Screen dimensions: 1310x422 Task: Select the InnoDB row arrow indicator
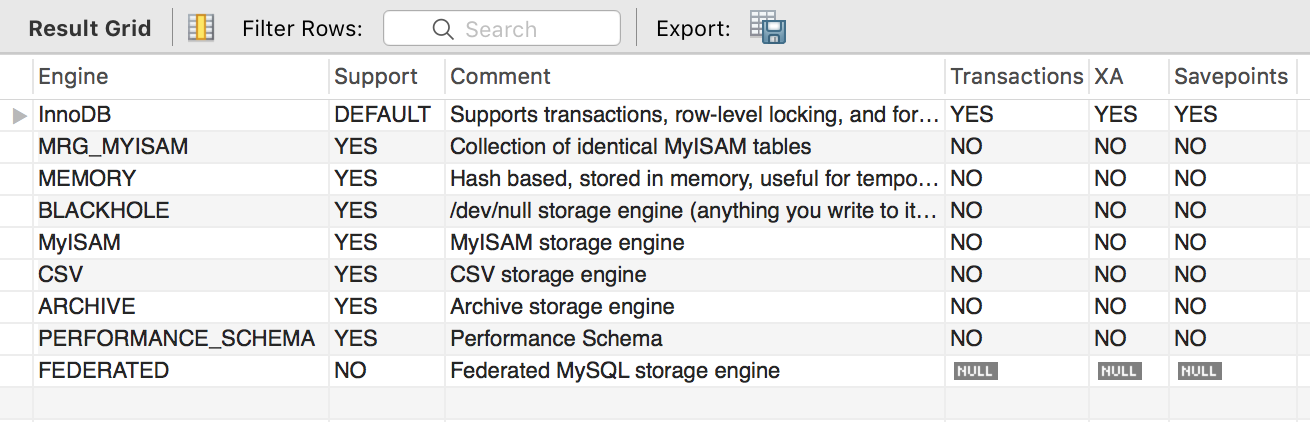19,115
